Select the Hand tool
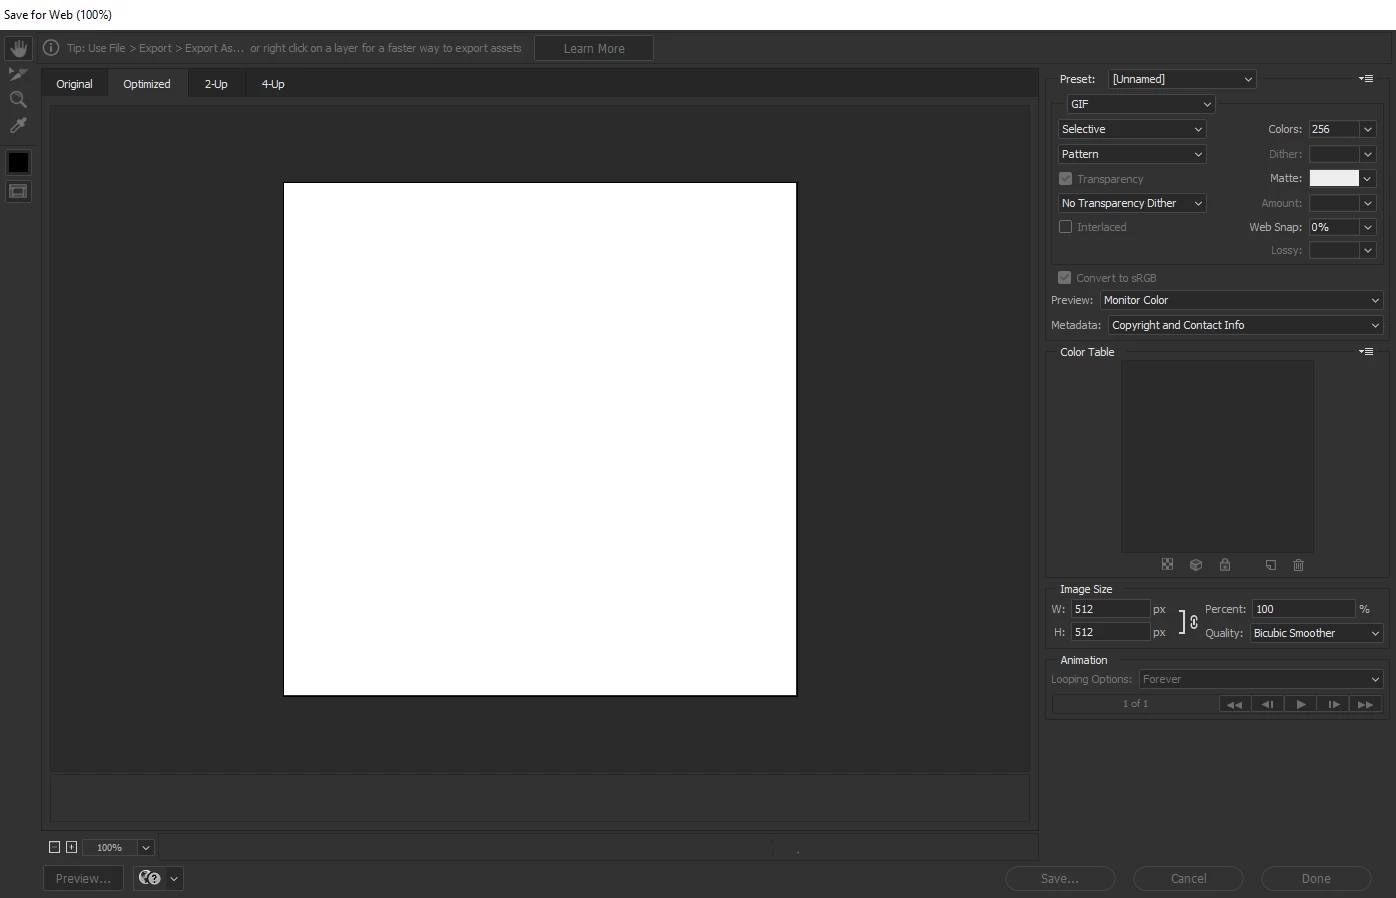 (18, 48)
